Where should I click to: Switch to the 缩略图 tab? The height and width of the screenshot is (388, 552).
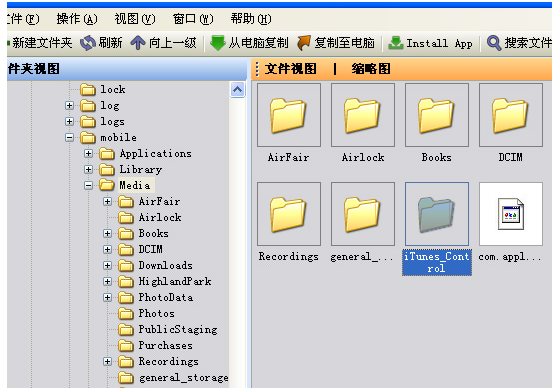[x=371, y=69]
